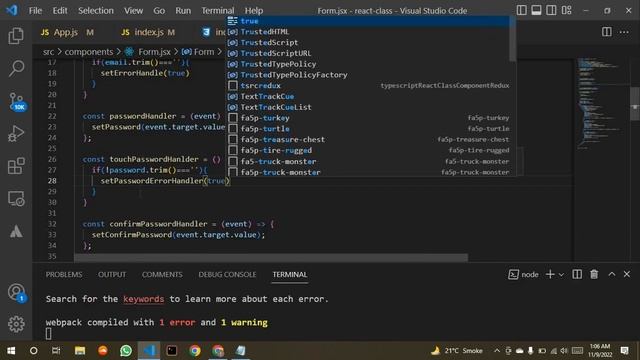Open the Explorer view in activity bar
The width and height of the screenshot is (640, 360).
[16, 36]
